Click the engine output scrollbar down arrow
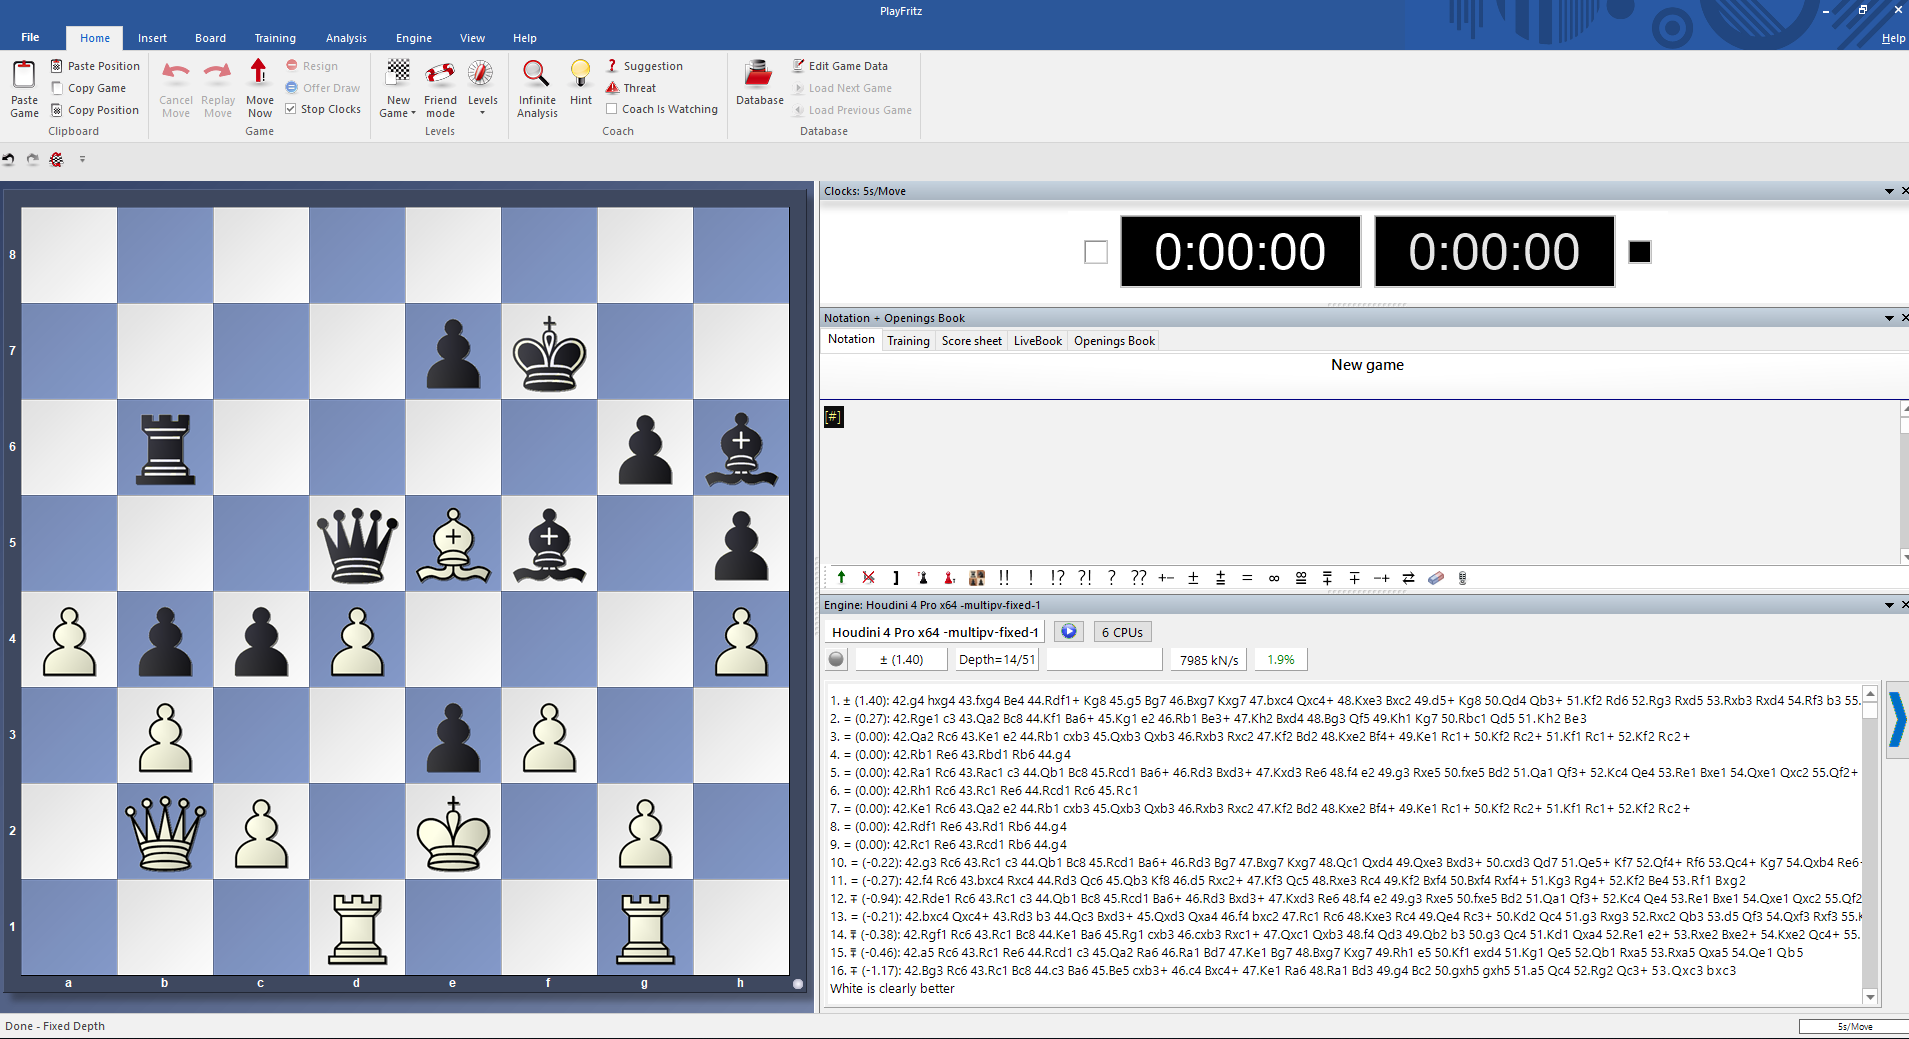1909x1039 pixels. 1870,996
